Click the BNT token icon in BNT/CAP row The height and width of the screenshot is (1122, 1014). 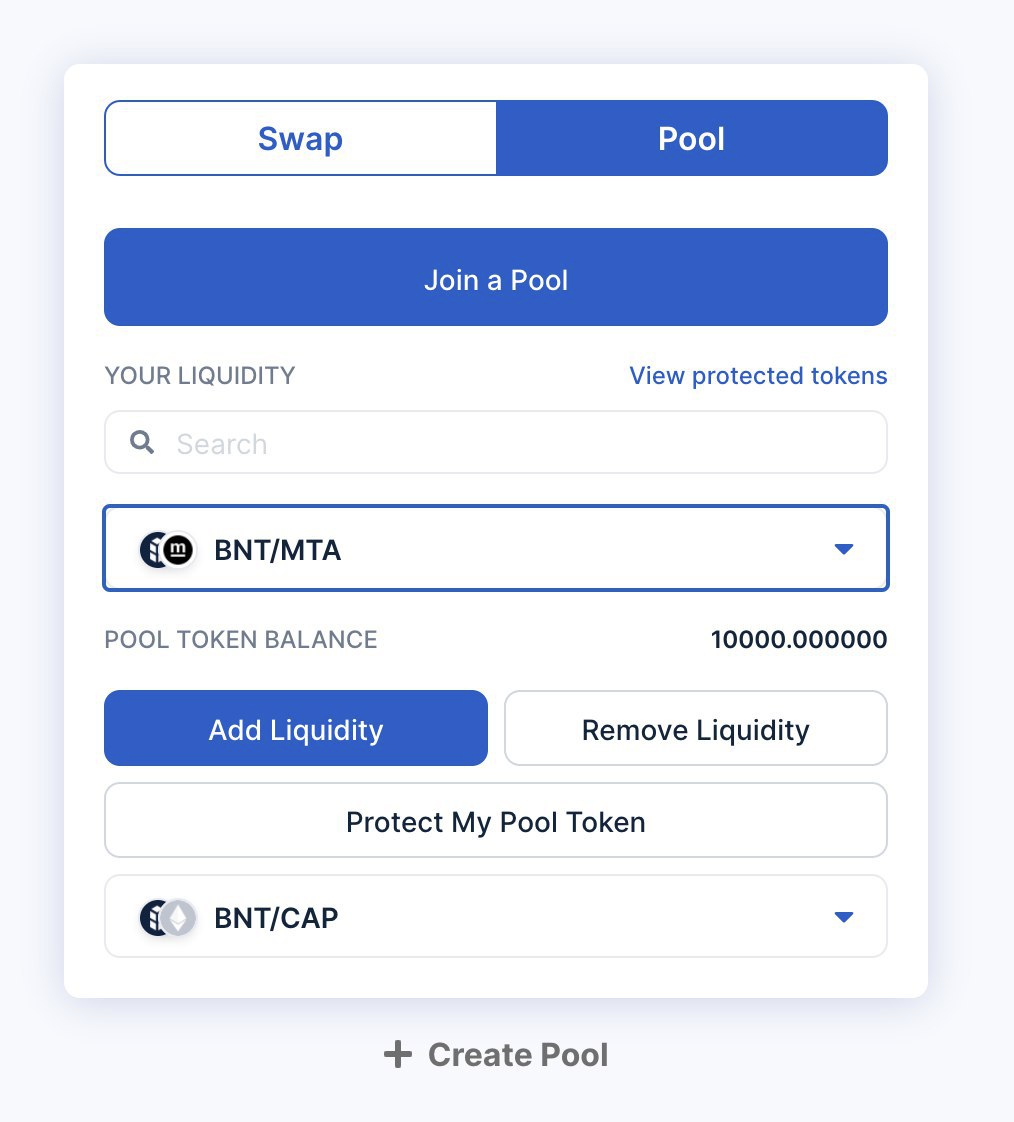pos(153,916)
